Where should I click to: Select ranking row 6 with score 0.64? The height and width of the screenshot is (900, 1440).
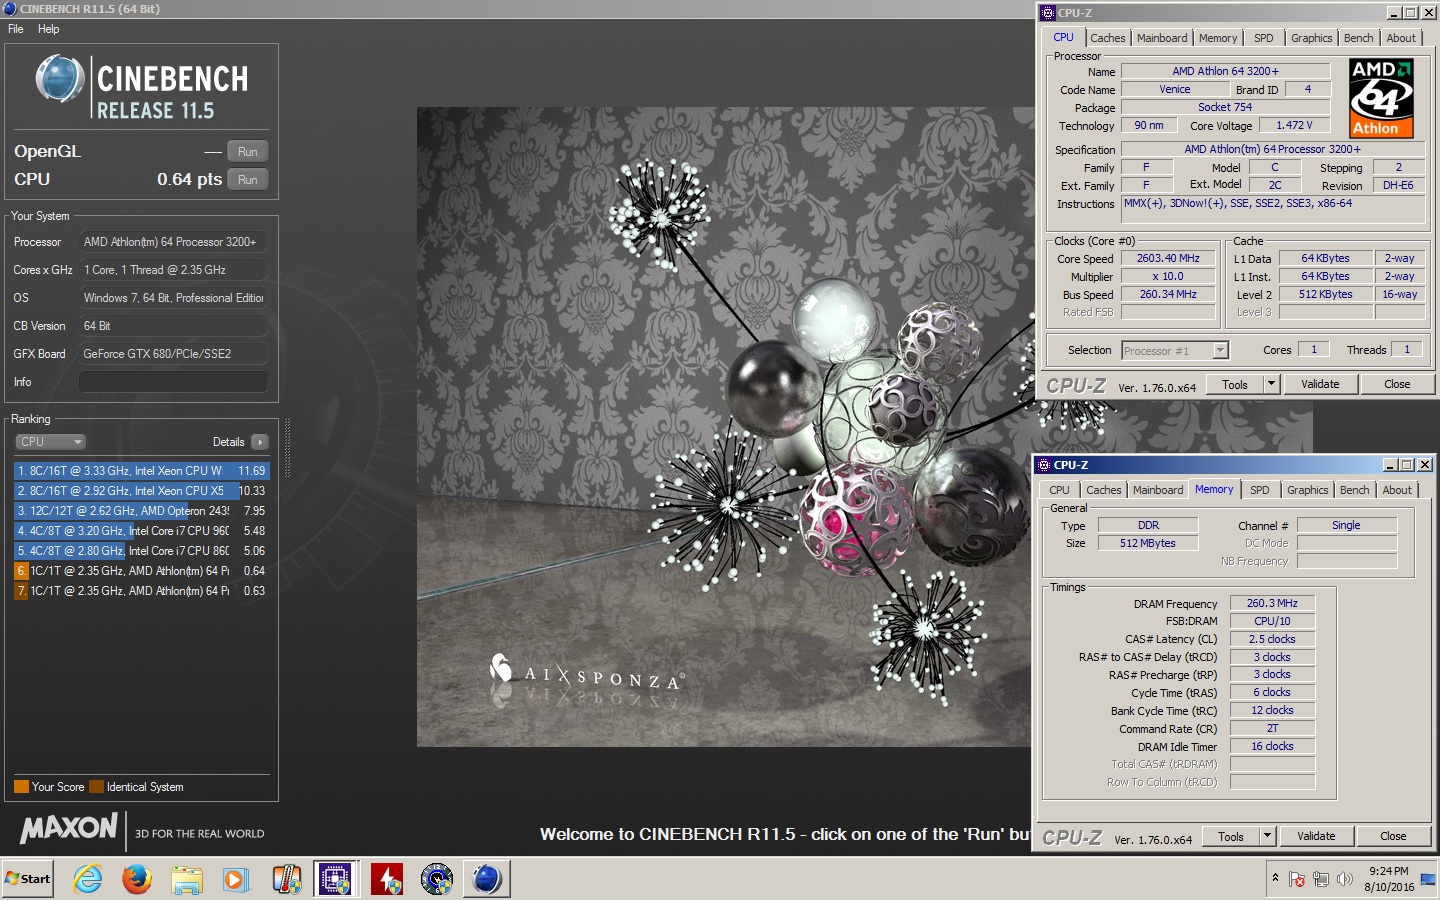[141, 571]
